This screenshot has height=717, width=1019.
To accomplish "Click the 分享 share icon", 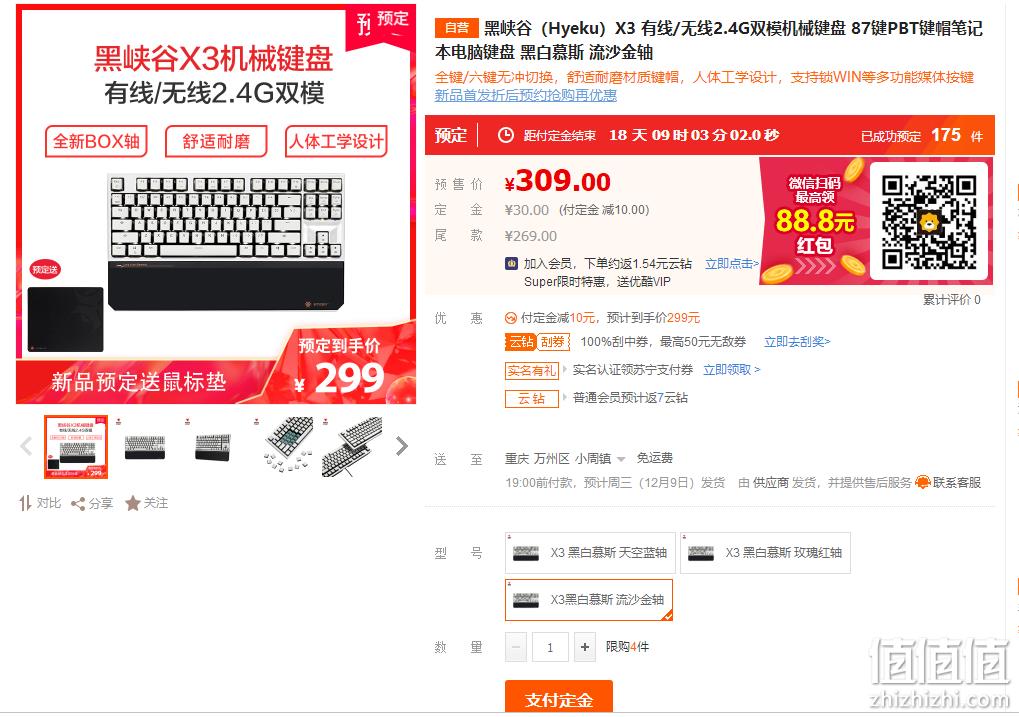I will coord(78,504).
